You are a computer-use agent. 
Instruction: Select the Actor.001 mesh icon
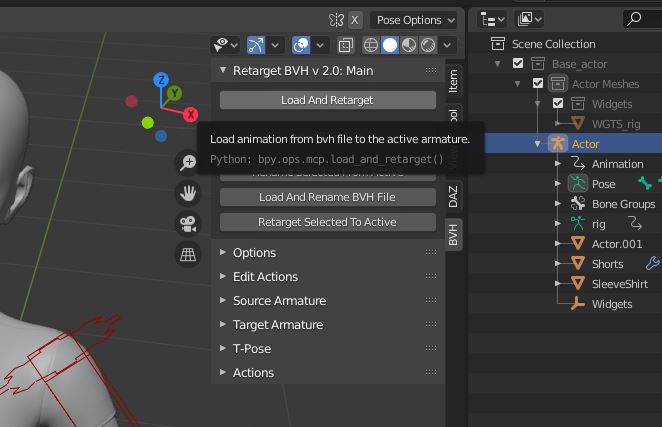pyautogui.click(x=578, y=244)
